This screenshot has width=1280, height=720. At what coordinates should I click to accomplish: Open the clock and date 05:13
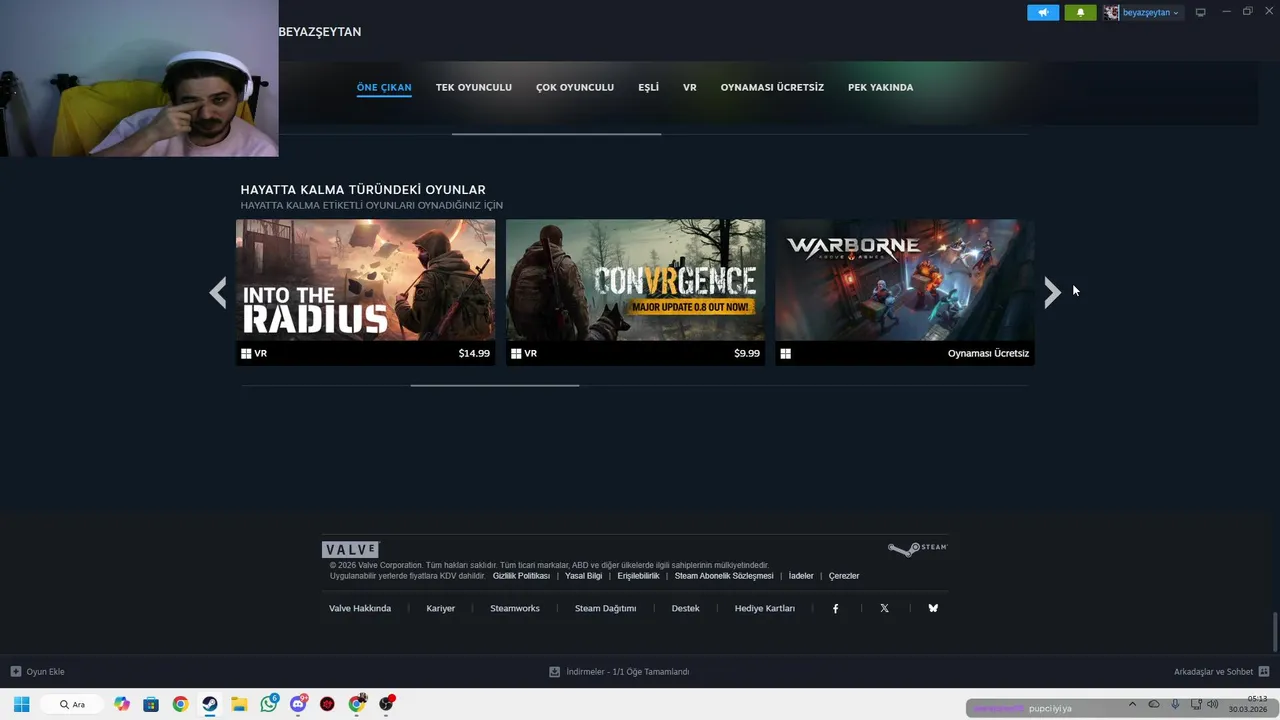click(1248, 704)
